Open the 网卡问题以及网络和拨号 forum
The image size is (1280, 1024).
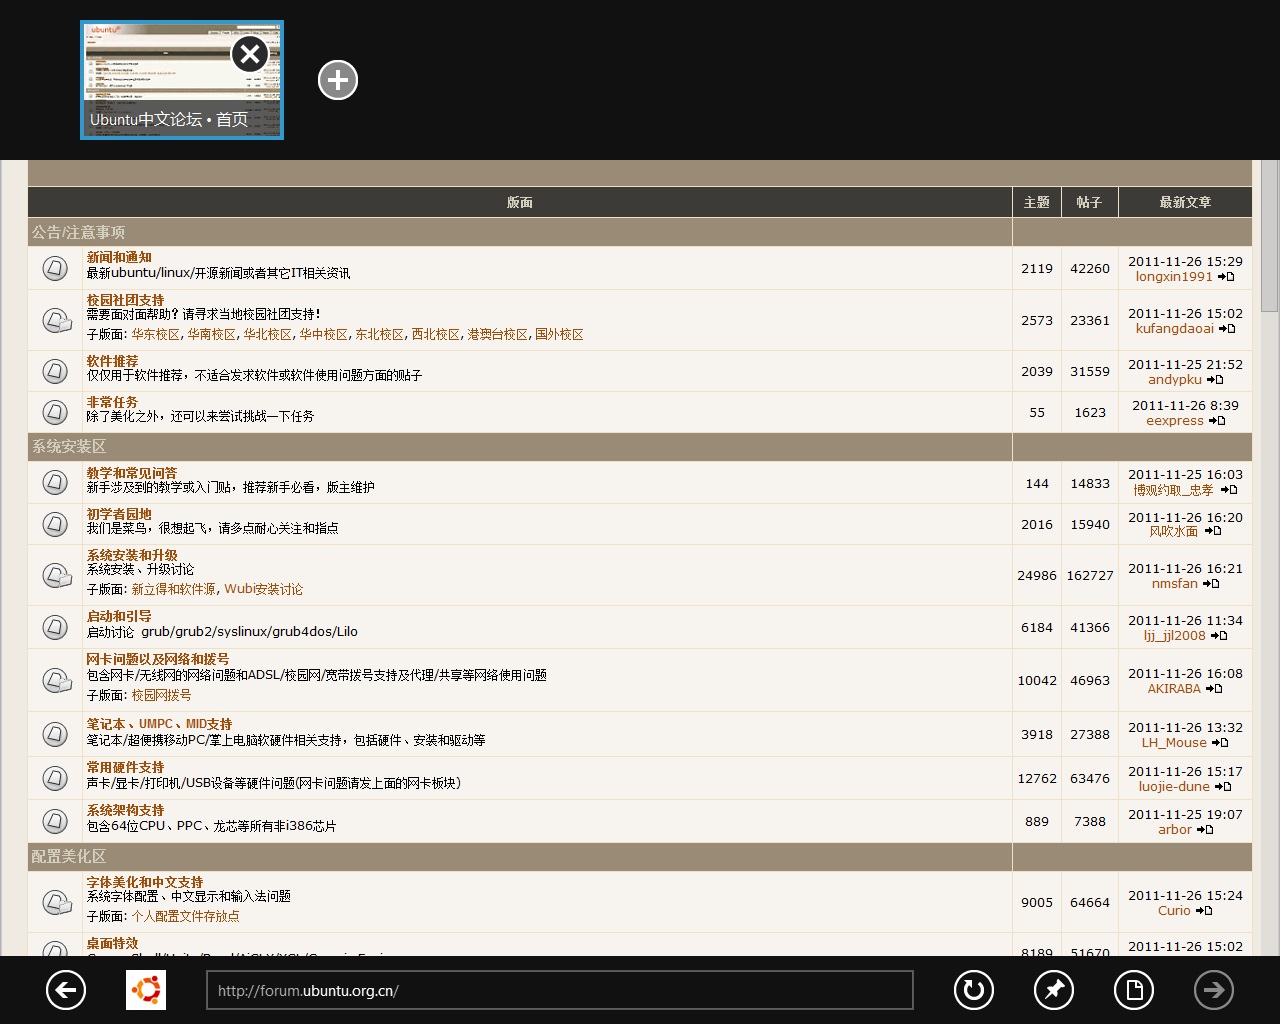coord(158,659)
